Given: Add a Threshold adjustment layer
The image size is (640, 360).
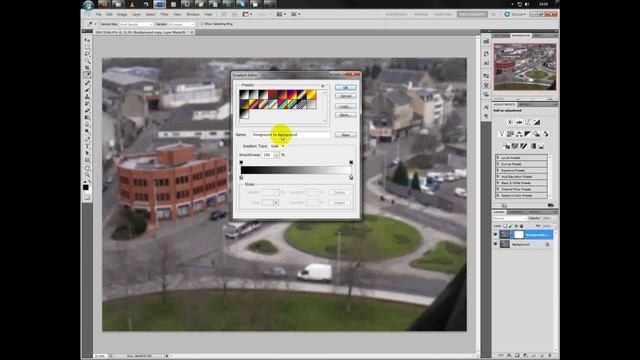Looking at the screenshot, I should 524,146.
